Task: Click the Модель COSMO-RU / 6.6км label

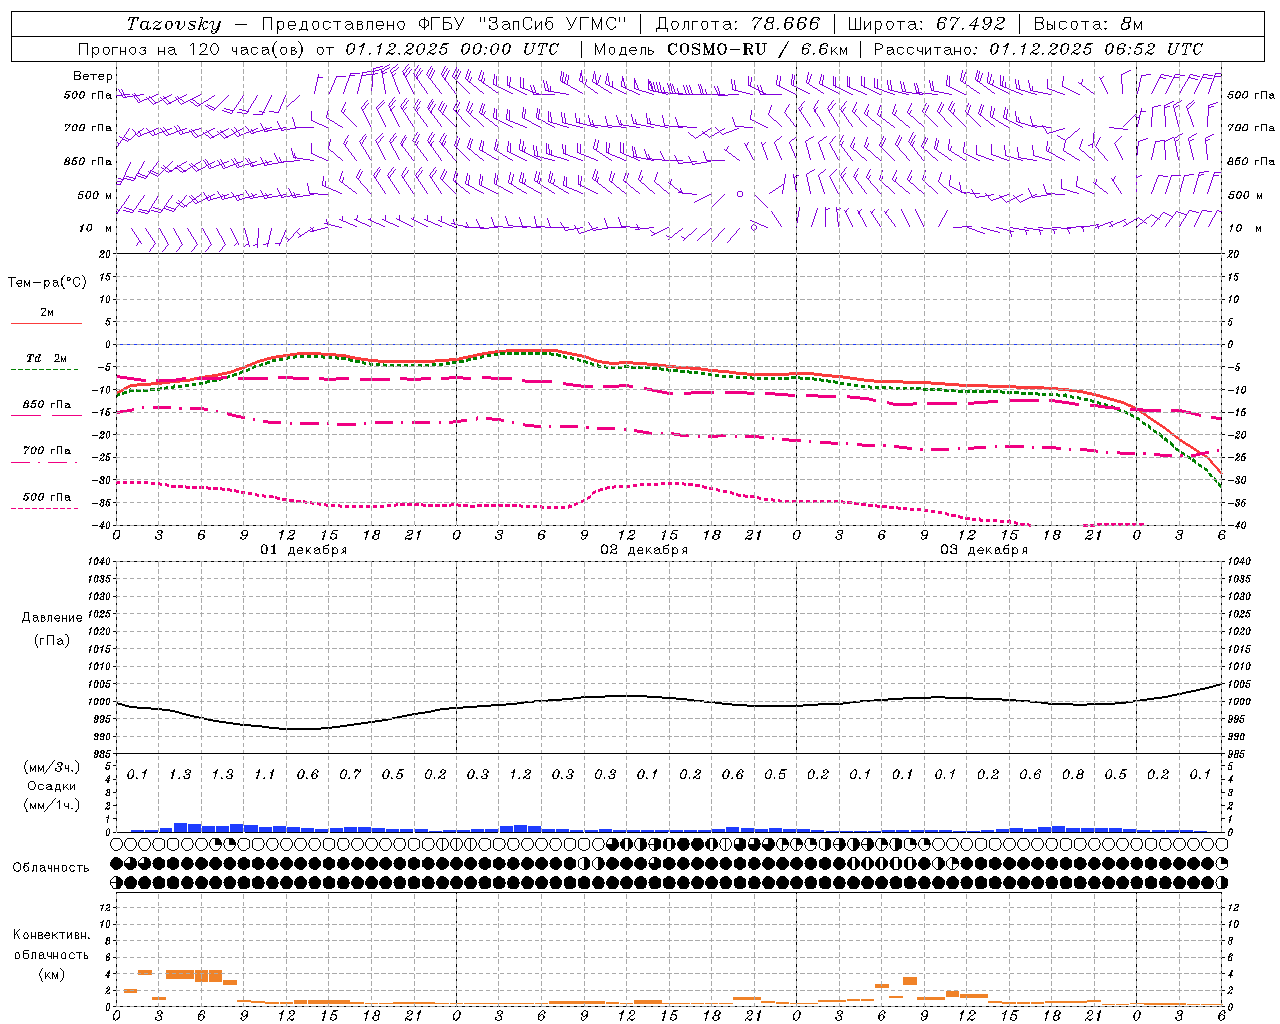Action: point(720,49)
